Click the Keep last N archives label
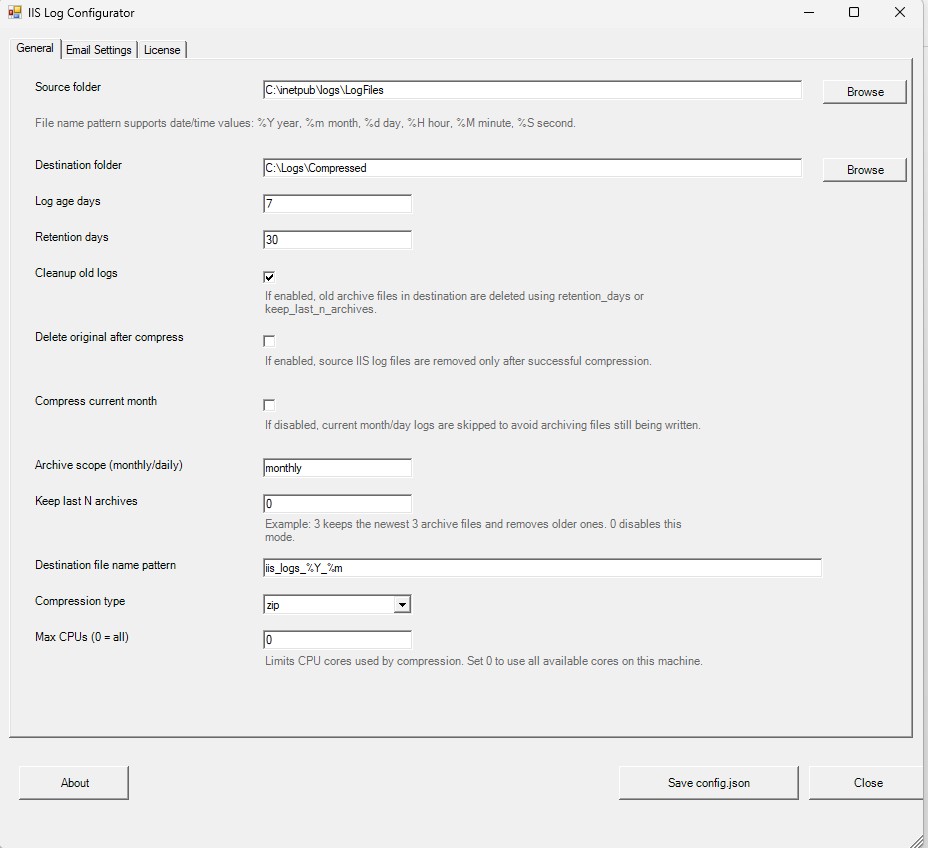 [x=86, y=501]
